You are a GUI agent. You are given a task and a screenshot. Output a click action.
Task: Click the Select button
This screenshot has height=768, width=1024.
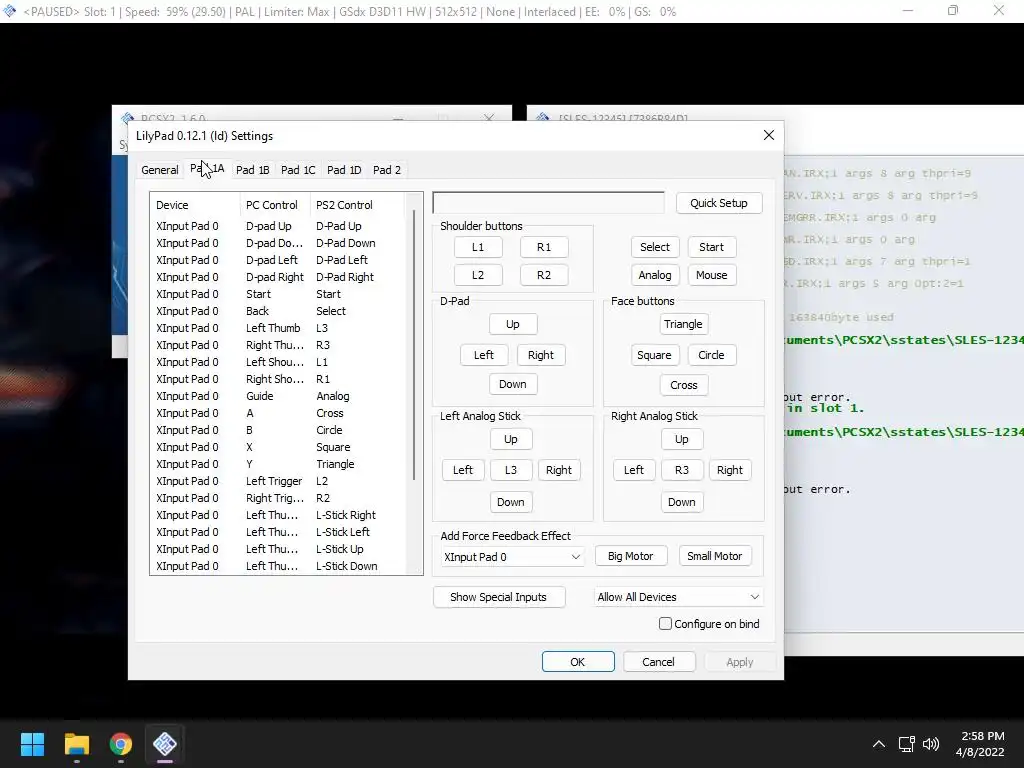pos(655,248)
